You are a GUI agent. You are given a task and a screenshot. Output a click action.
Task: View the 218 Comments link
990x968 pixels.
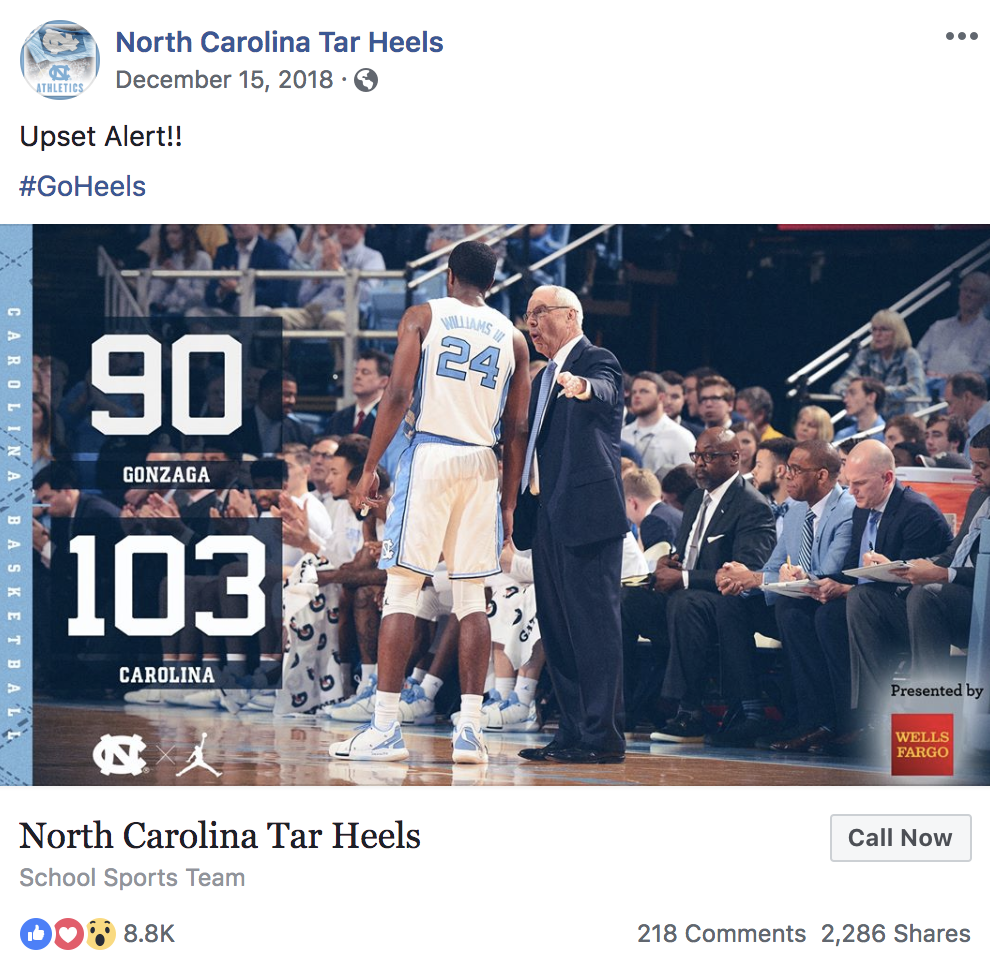click(721, 933)
